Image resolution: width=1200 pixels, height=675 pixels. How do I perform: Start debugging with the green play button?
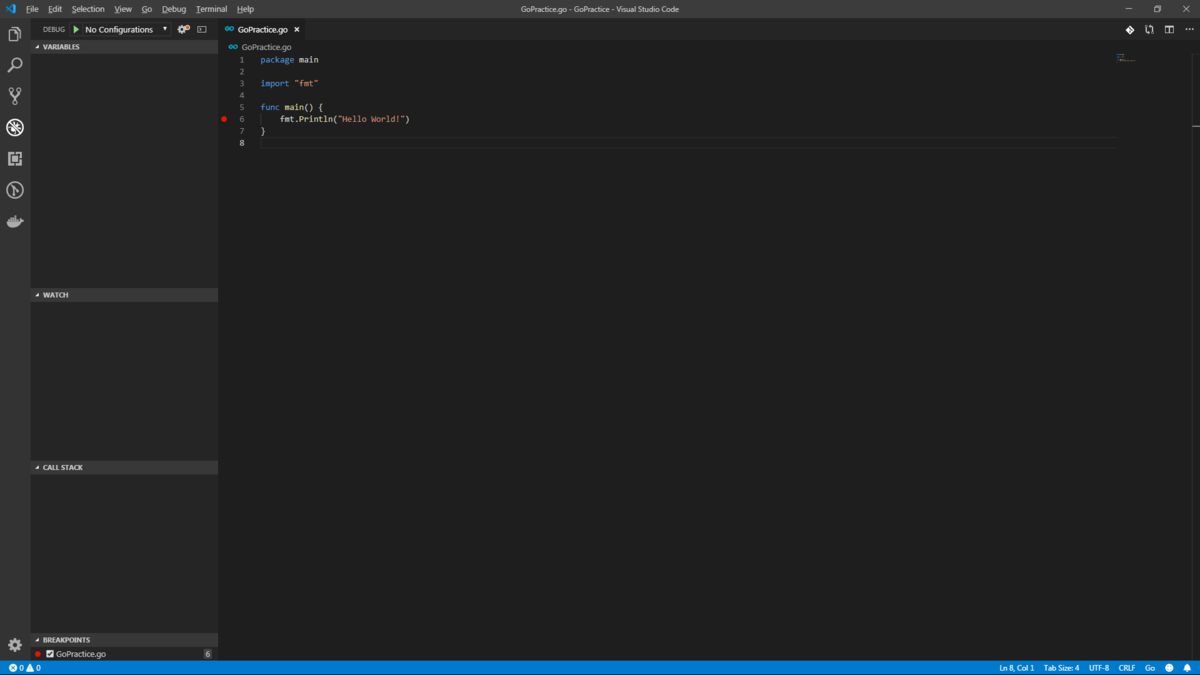click(x=76, y=29)
